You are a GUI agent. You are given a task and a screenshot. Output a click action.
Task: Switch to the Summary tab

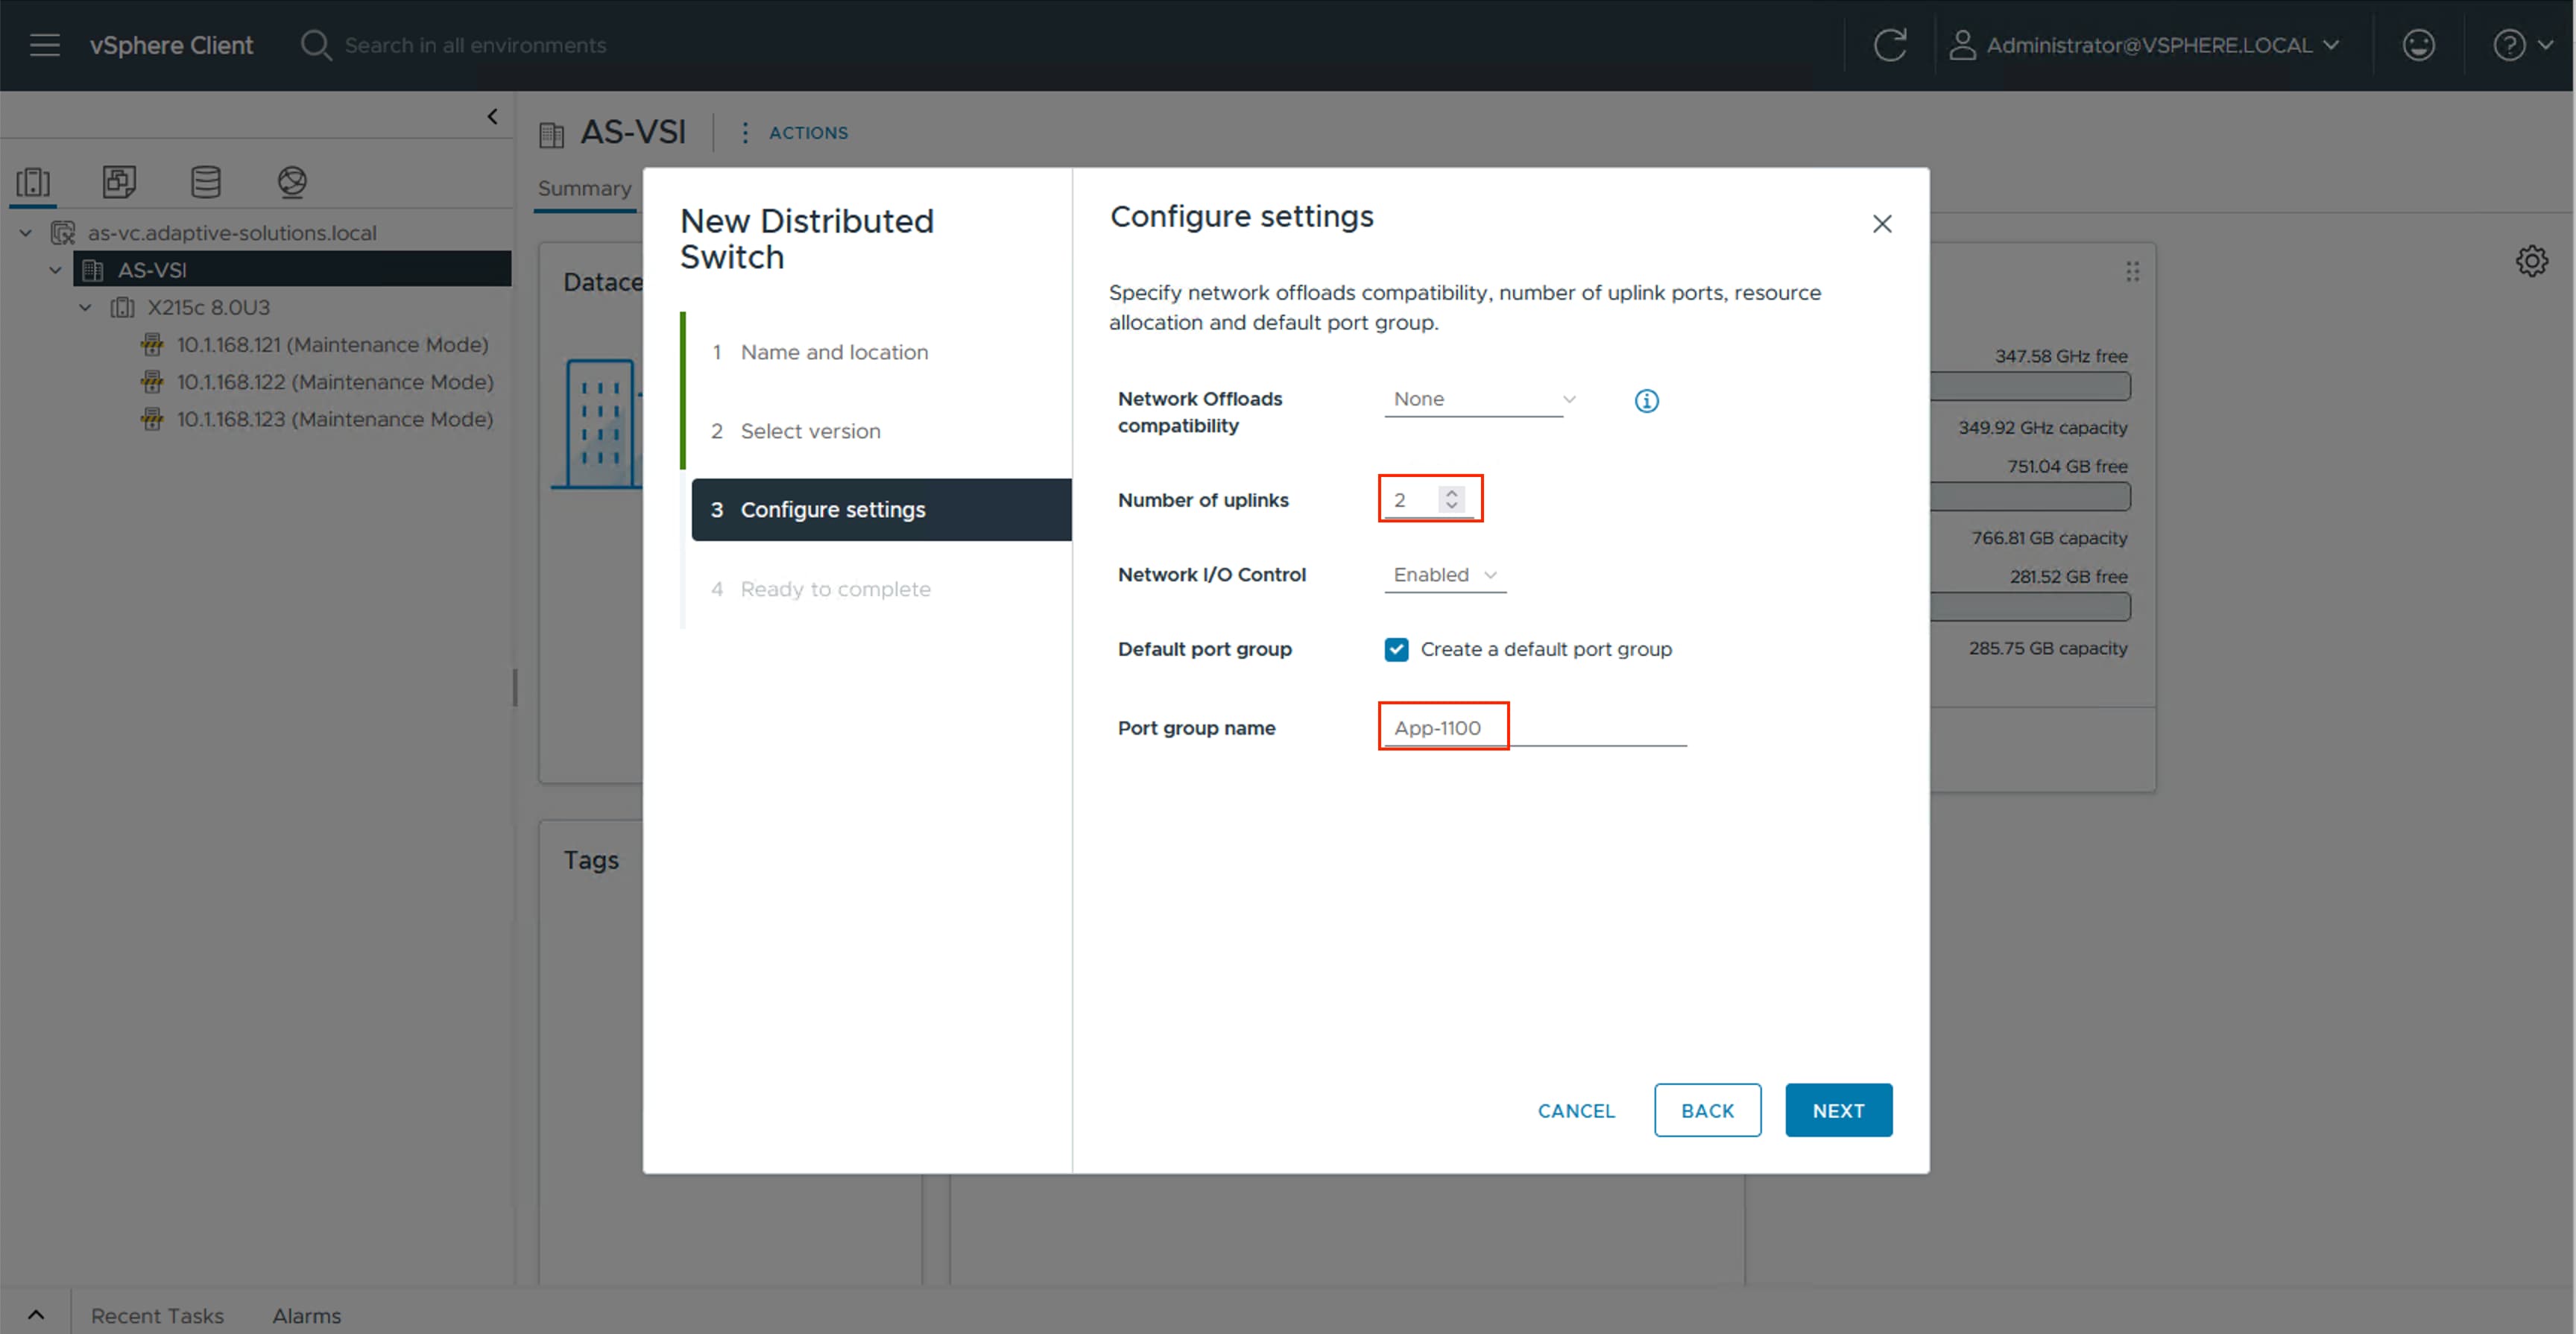584,188
